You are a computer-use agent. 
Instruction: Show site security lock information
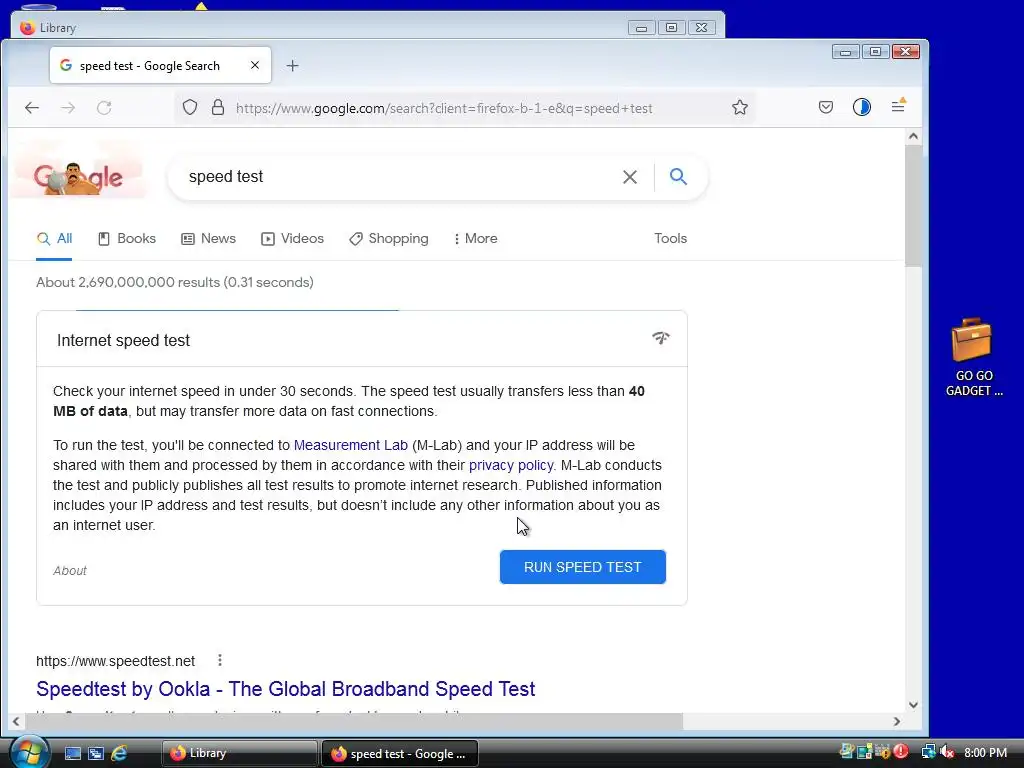click(218, 108)
